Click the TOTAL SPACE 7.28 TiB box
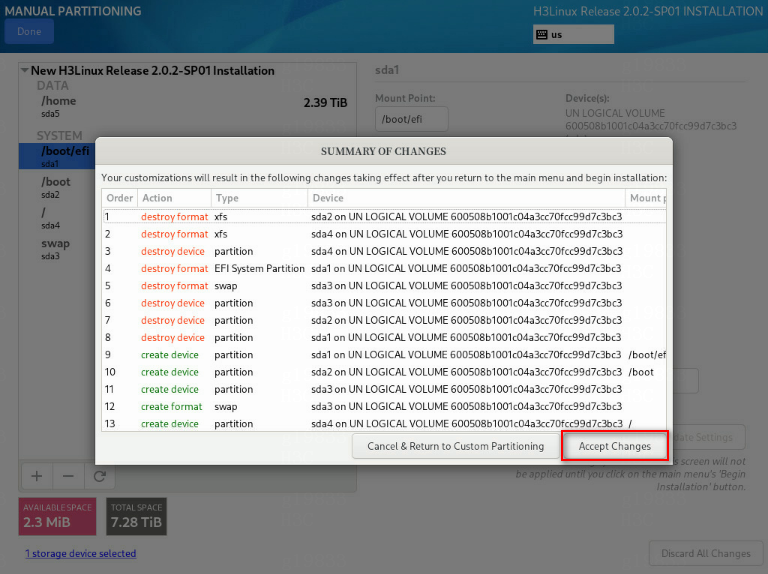 point(137,517)
